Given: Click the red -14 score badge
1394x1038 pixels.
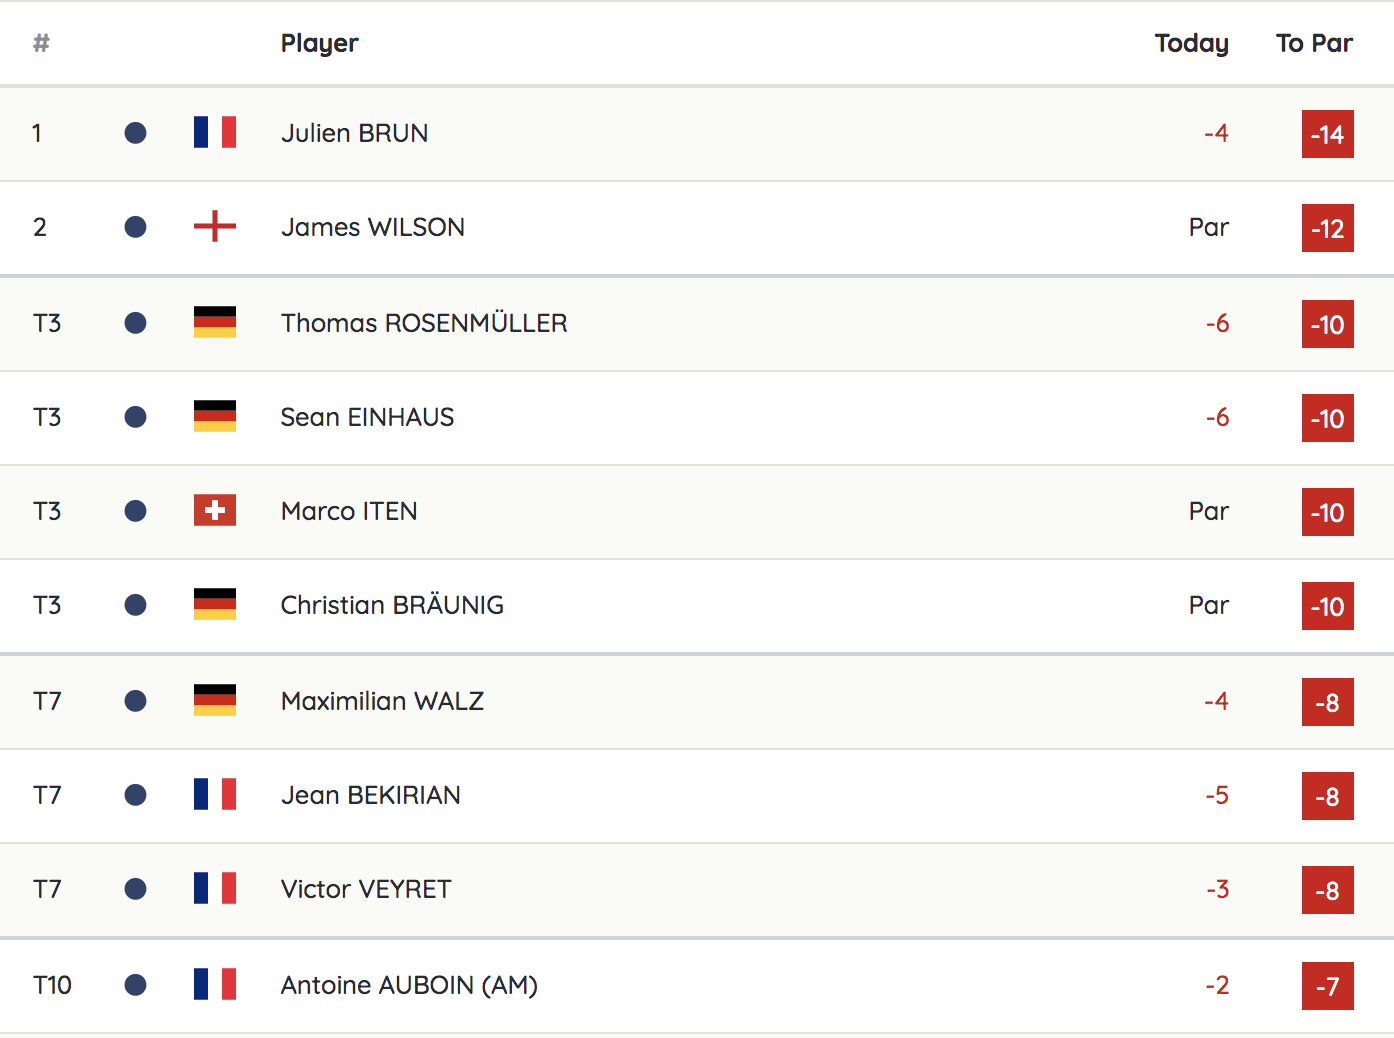Looking at the screenshot, I should 1328,134.
